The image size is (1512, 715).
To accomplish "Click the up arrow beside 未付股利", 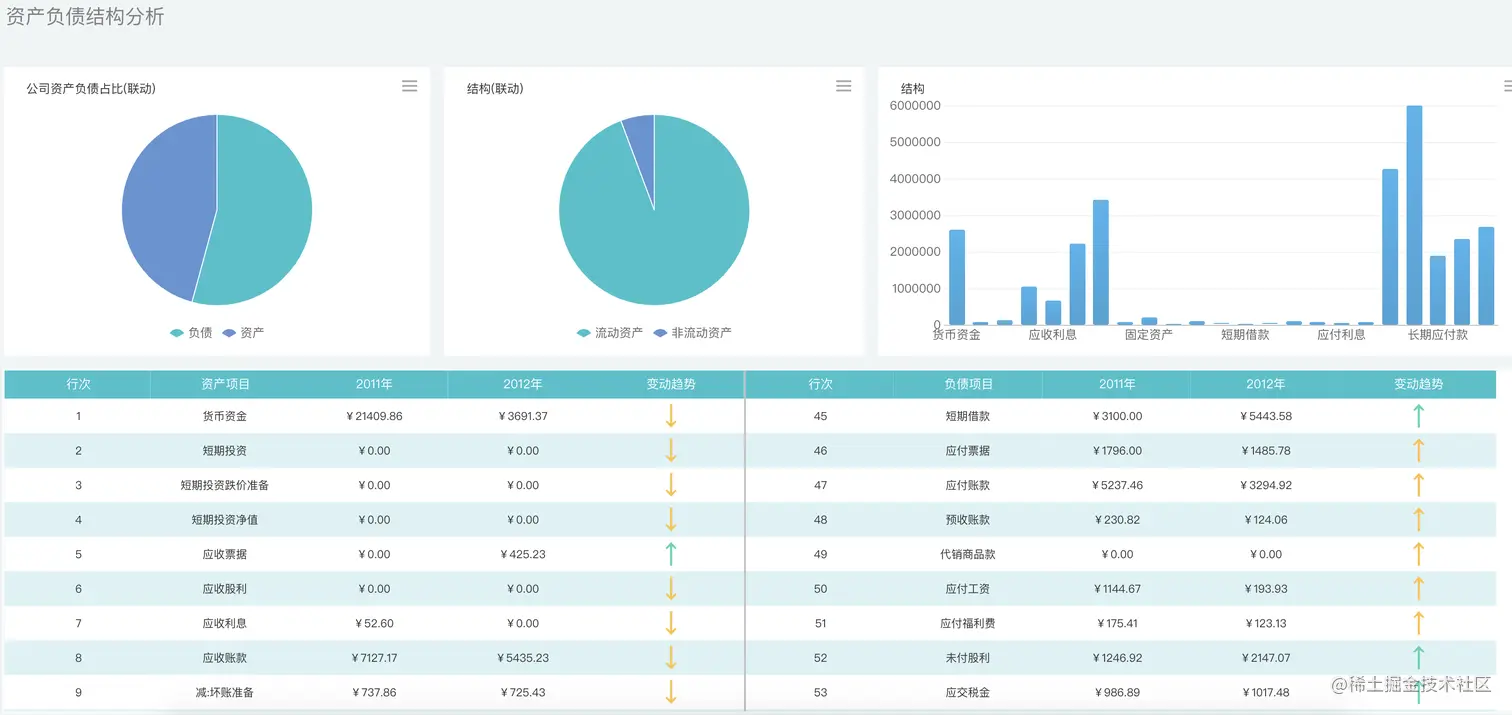I will [x=1418, y=656].
